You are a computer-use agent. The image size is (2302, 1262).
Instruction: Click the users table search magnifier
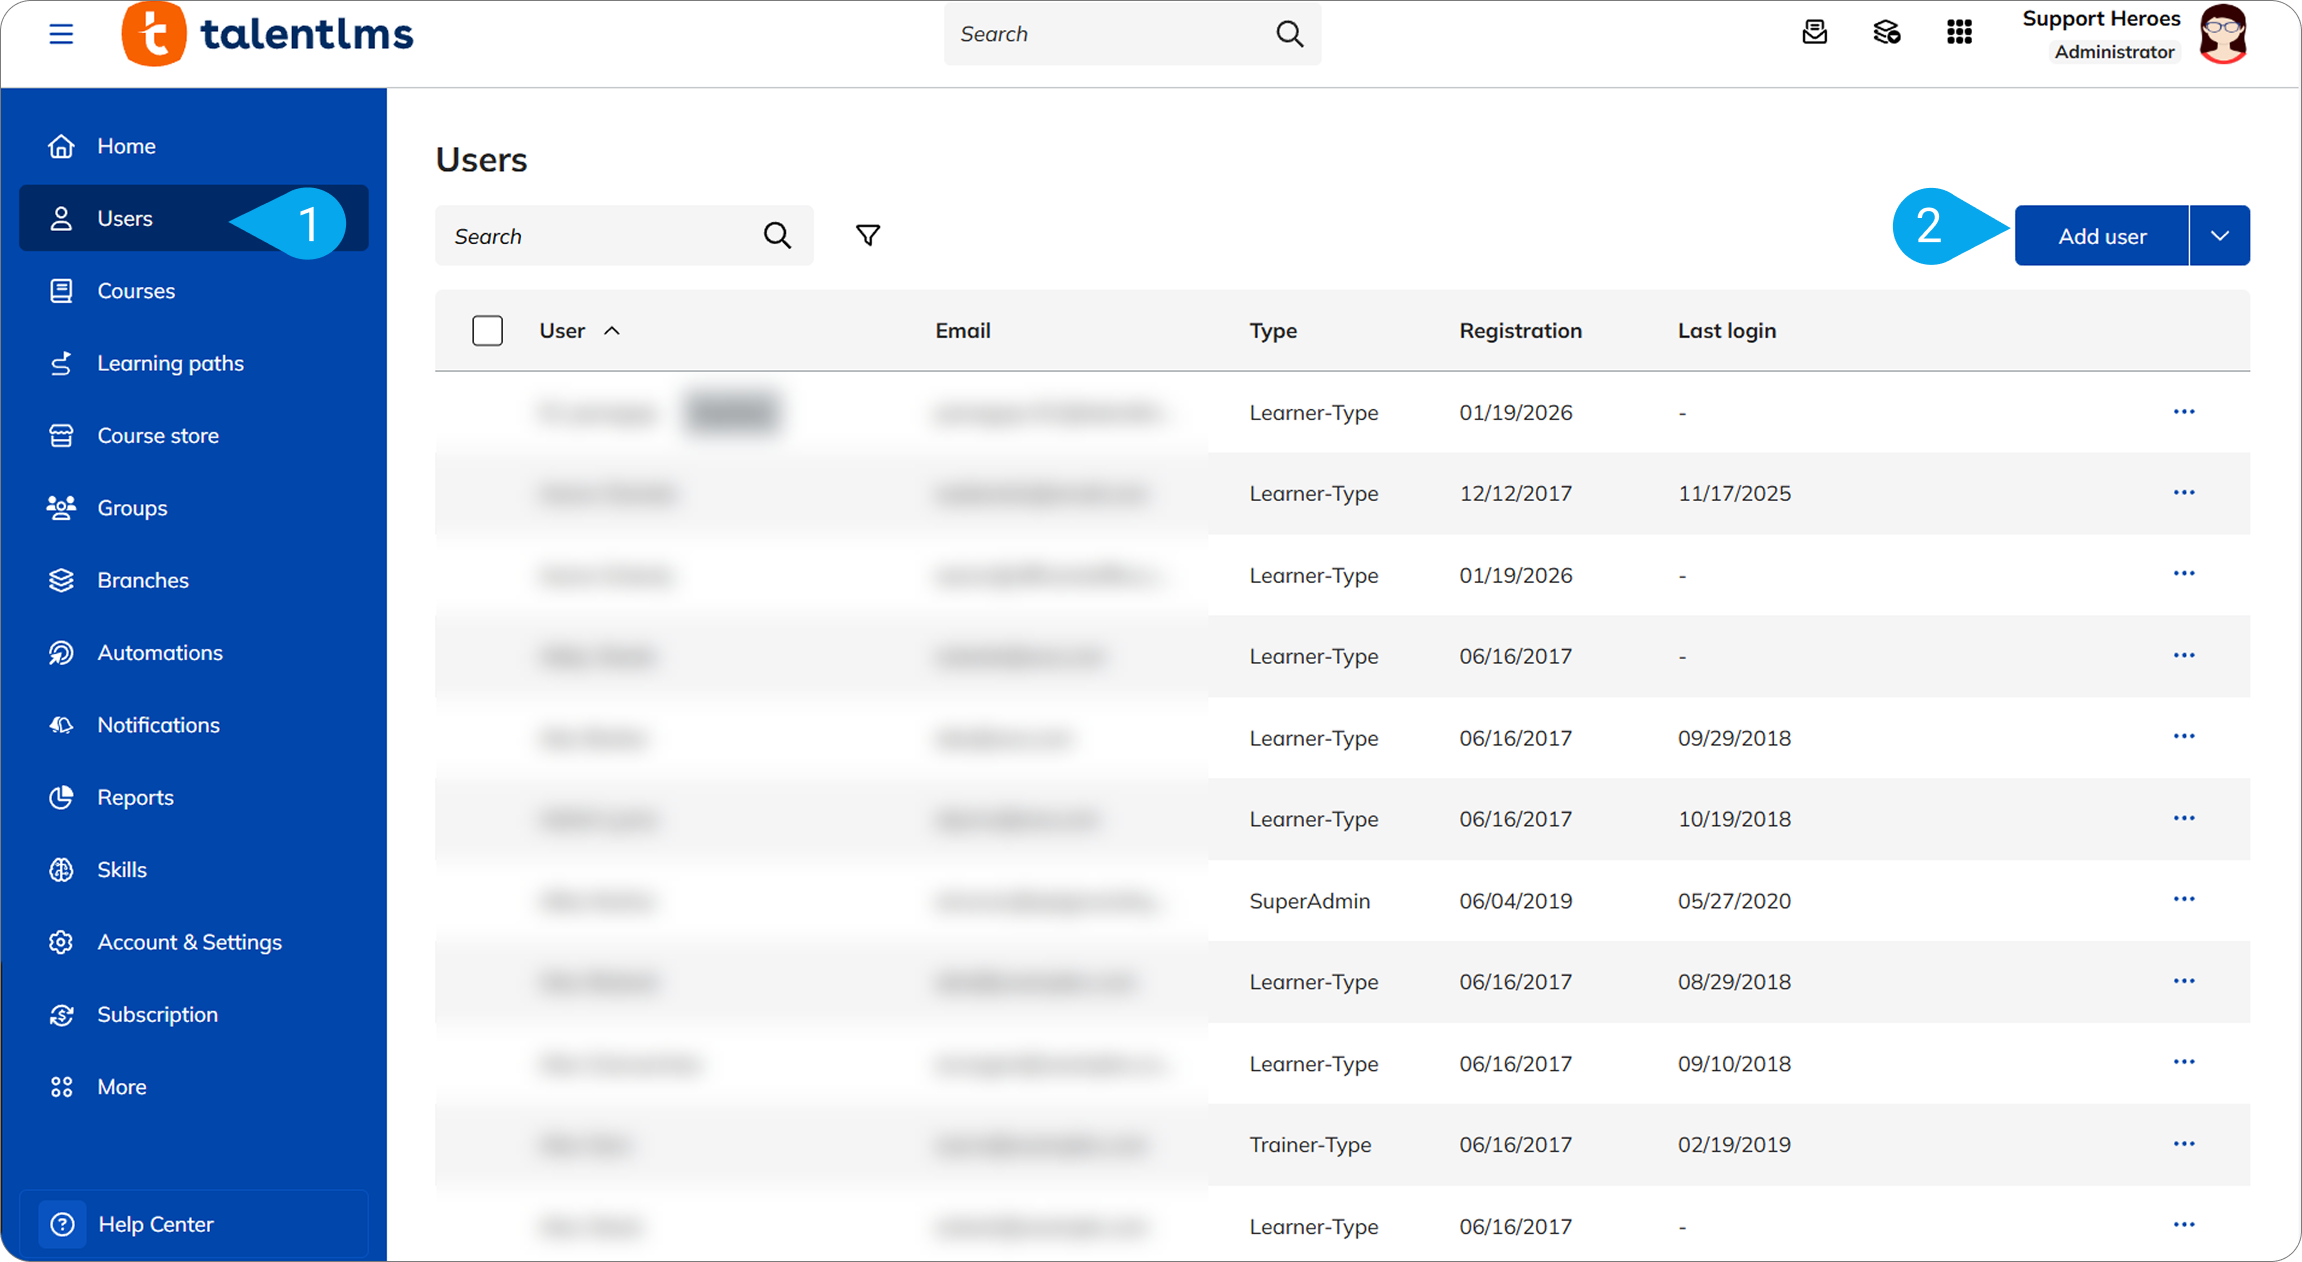(777, 235)
